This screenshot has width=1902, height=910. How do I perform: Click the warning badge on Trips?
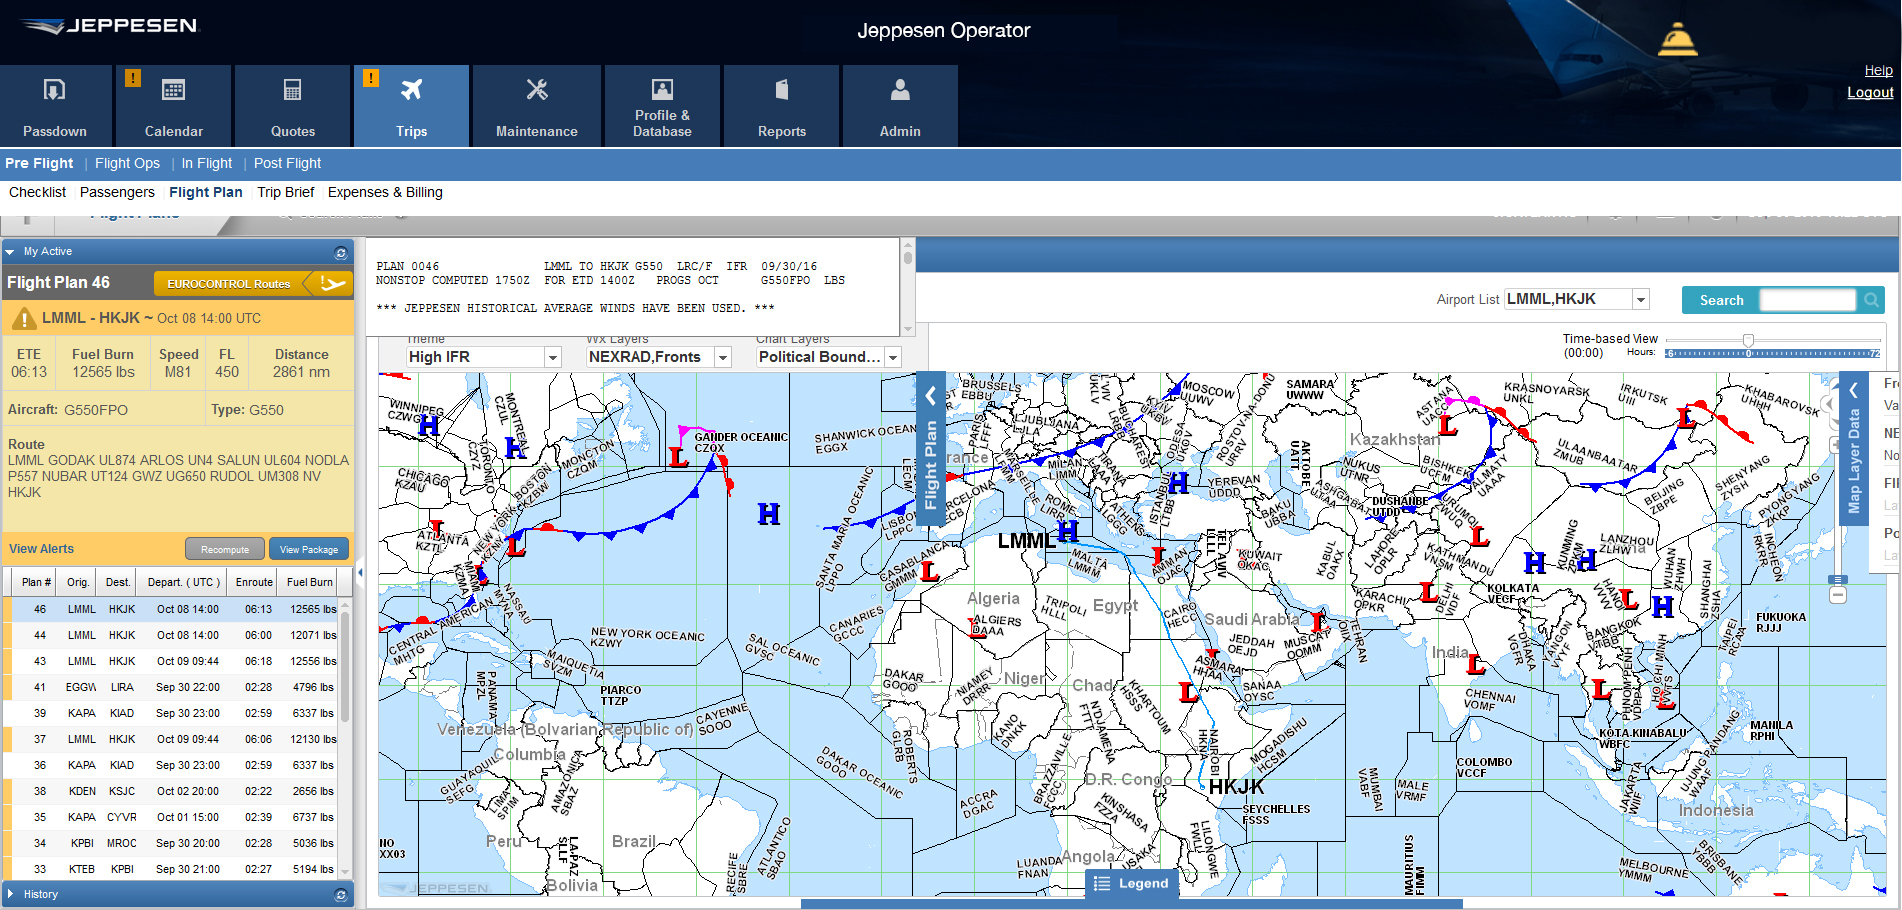tap(371, 78)
